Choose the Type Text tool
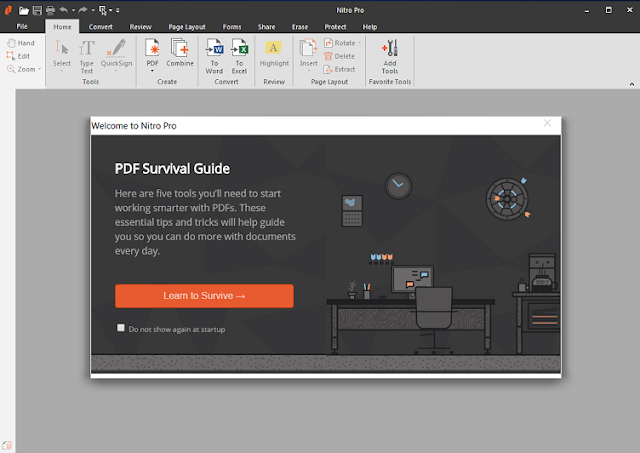 87,56
